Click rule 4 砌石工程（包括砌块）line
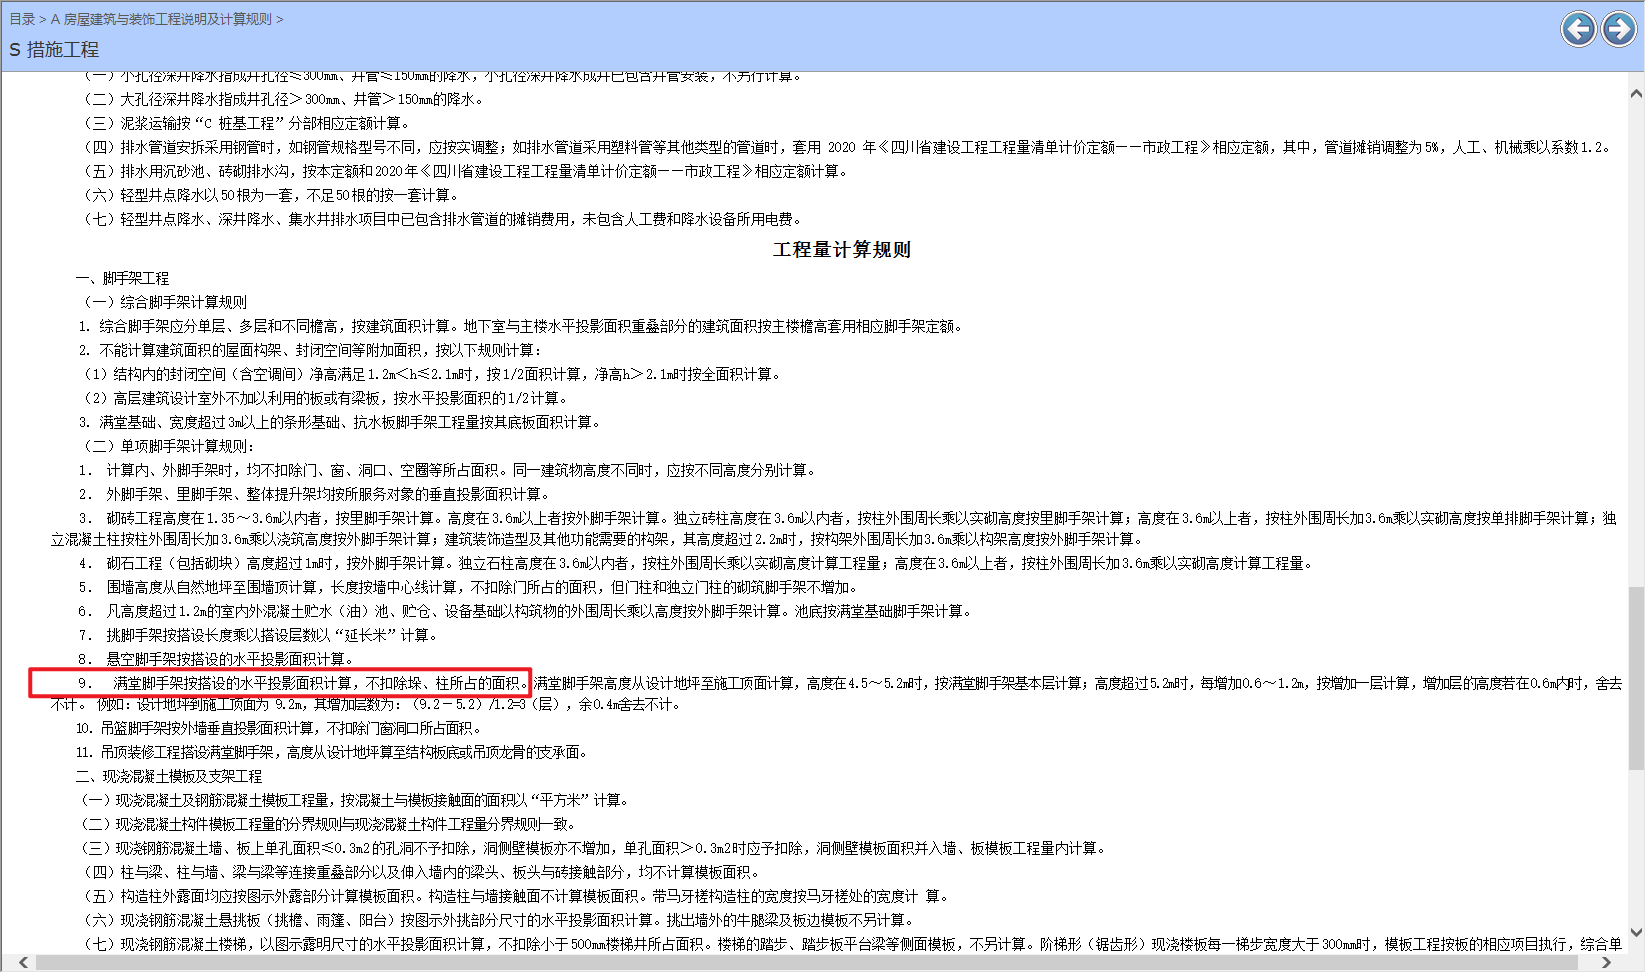Image resolution: width=1646 pixels, height=973 pixels. coord(695,563)
